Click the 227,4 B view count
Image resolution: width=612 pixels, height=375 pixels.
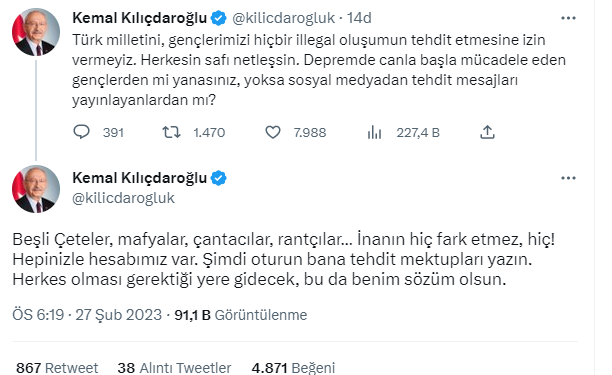pyautogui.click(x=418, y=133)
